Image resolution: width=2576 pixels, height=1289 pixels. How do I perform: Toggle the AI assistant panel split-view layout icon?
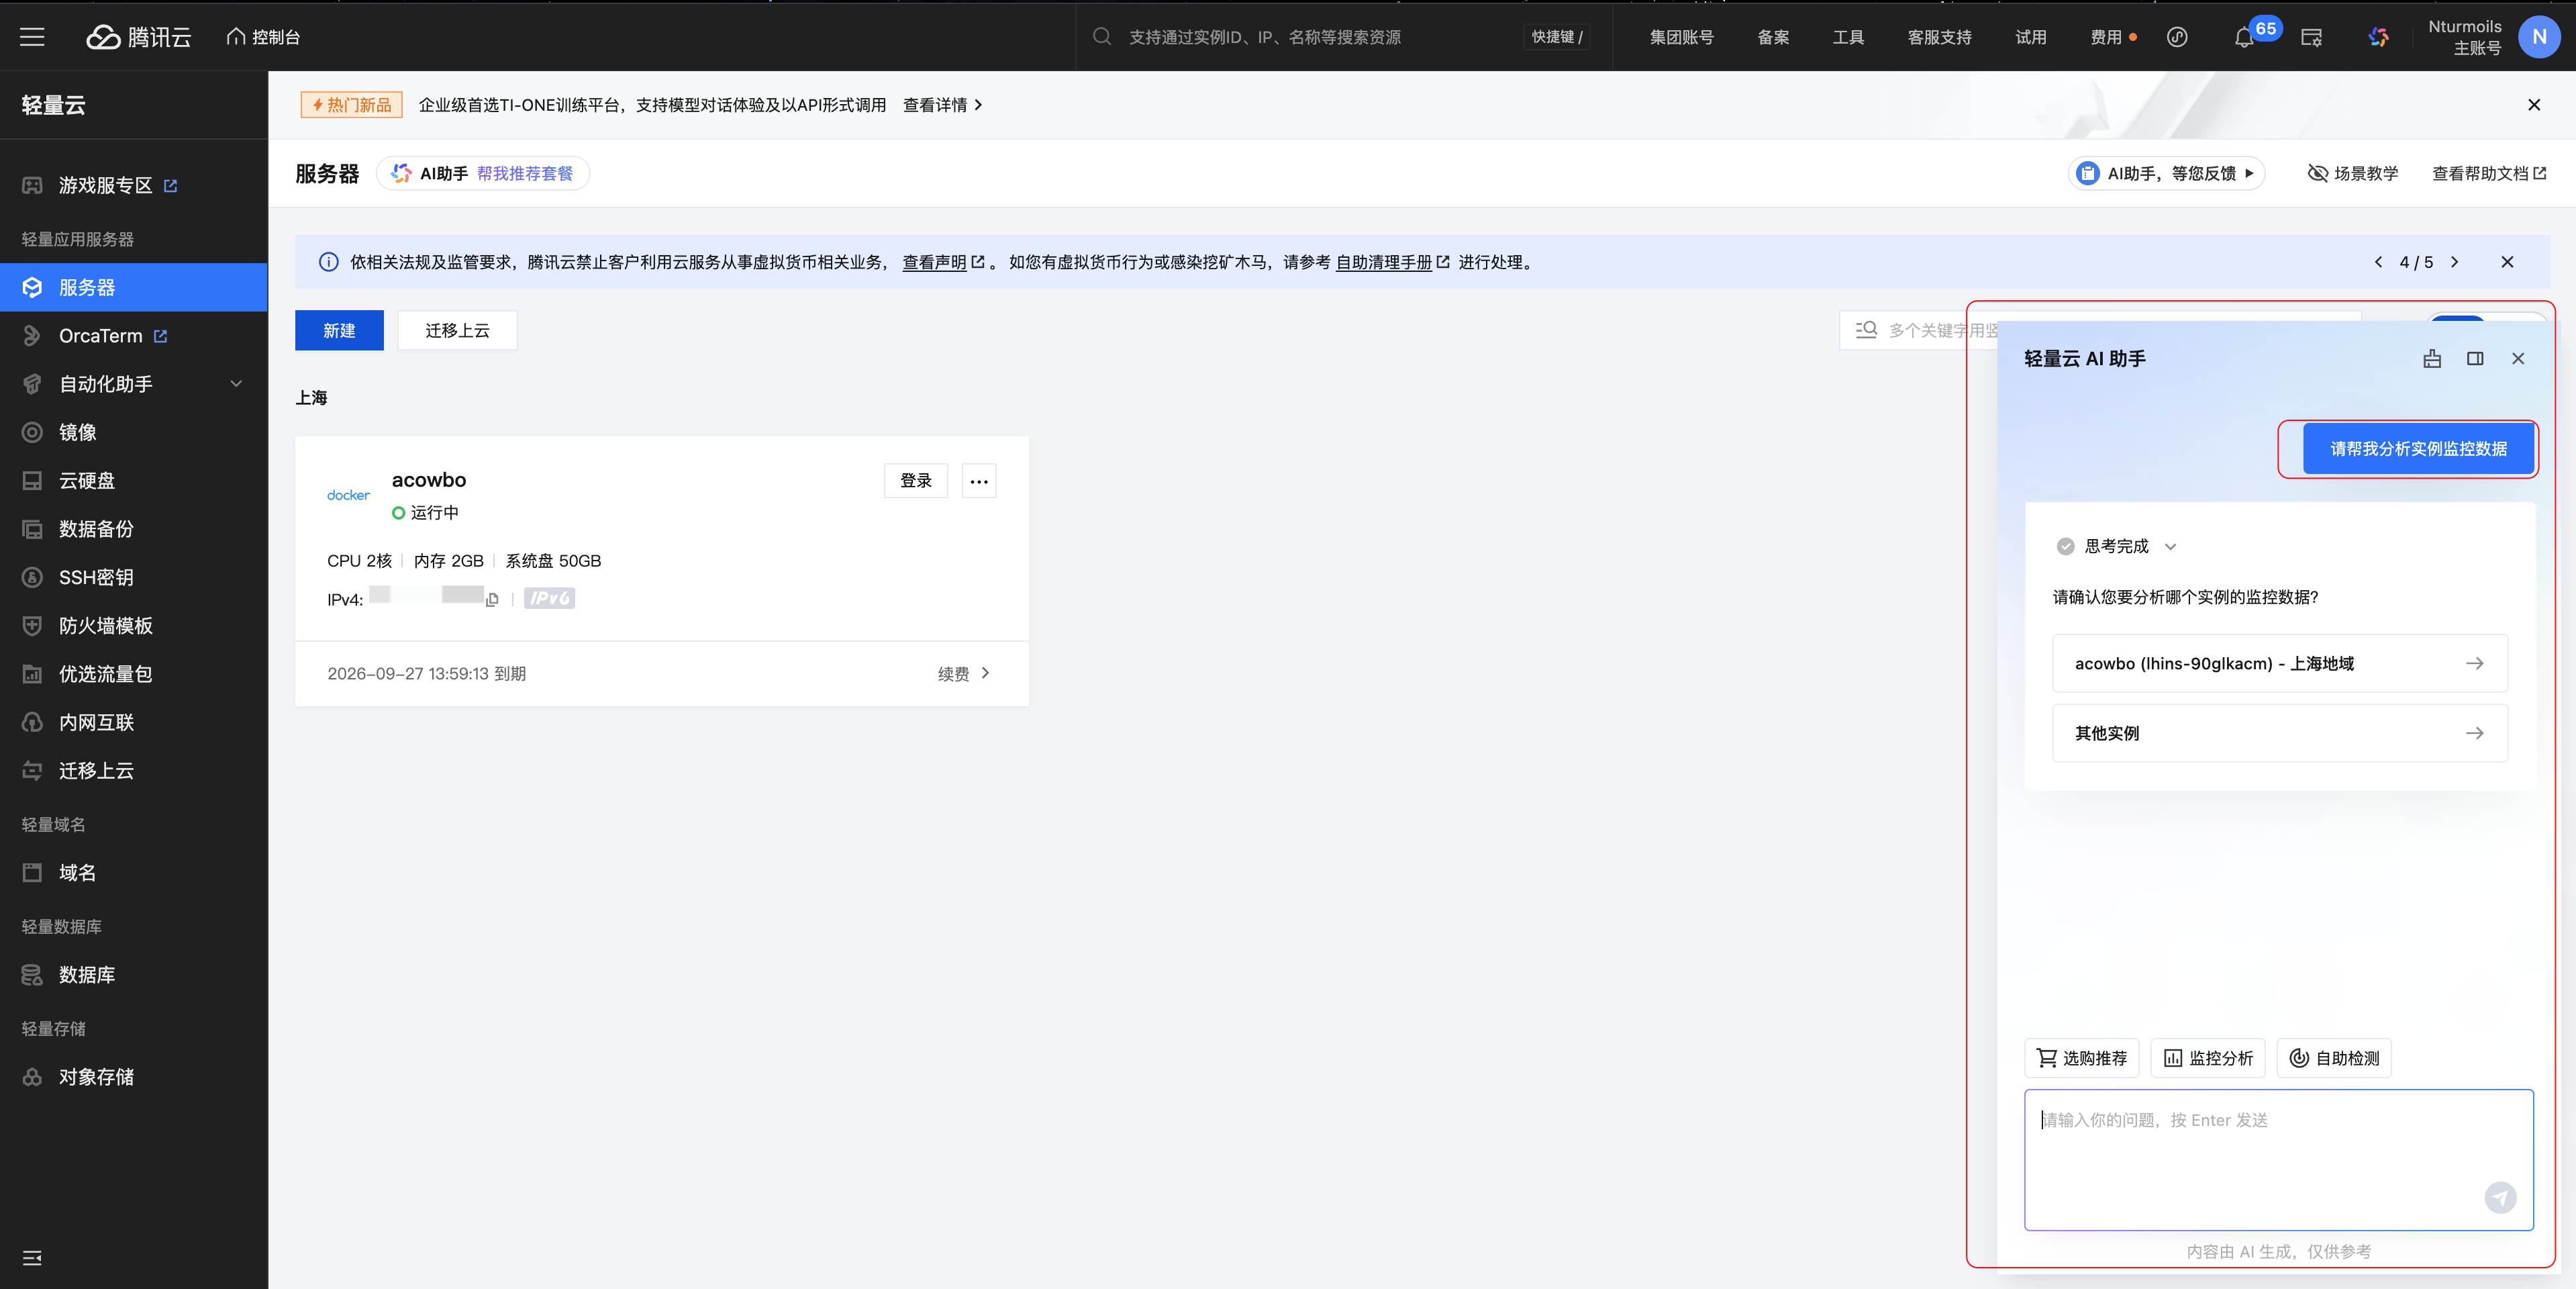tap(2475, 359)
